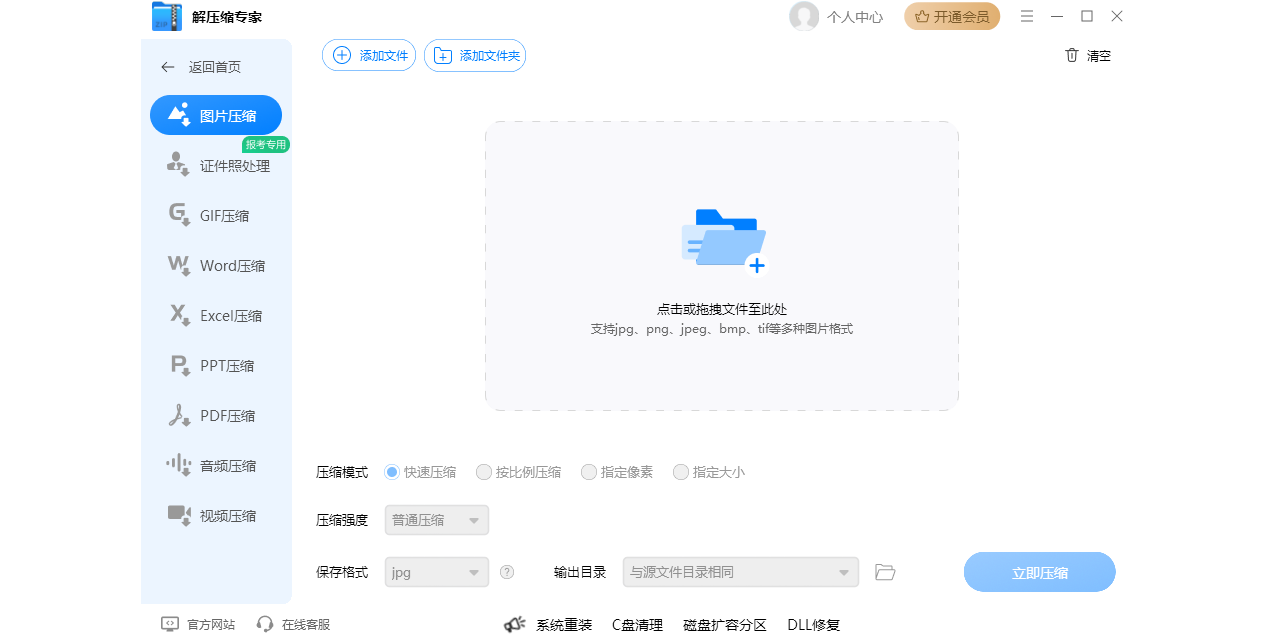This screenshot has height=640, width=1280.
Task: Open the 压缩强度 dropdown
Action: (x=436, y=520)
